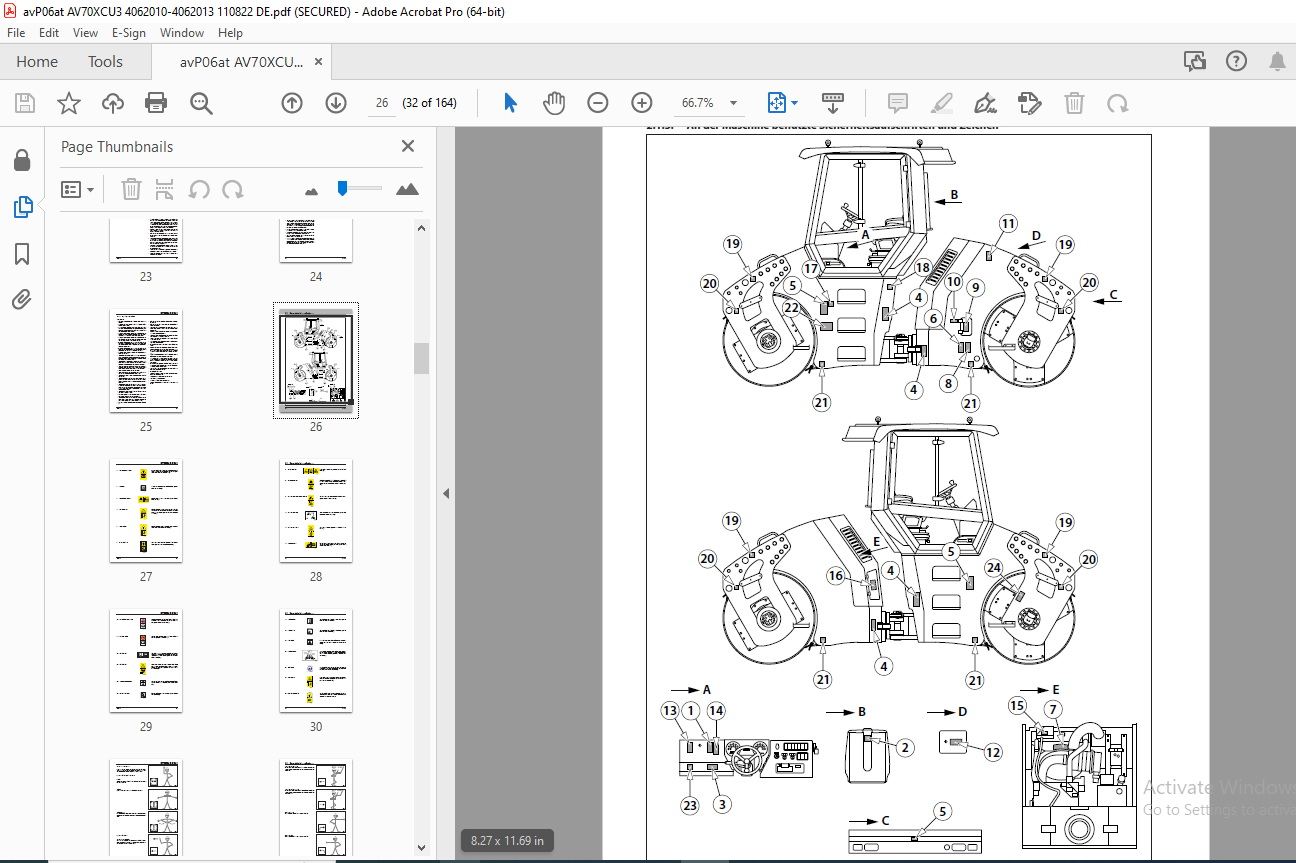The image size is (1296, 863).
Task: Enlarge thumbnail size large mountain icon
Action: pyautogui.click(x=407, y=189)
